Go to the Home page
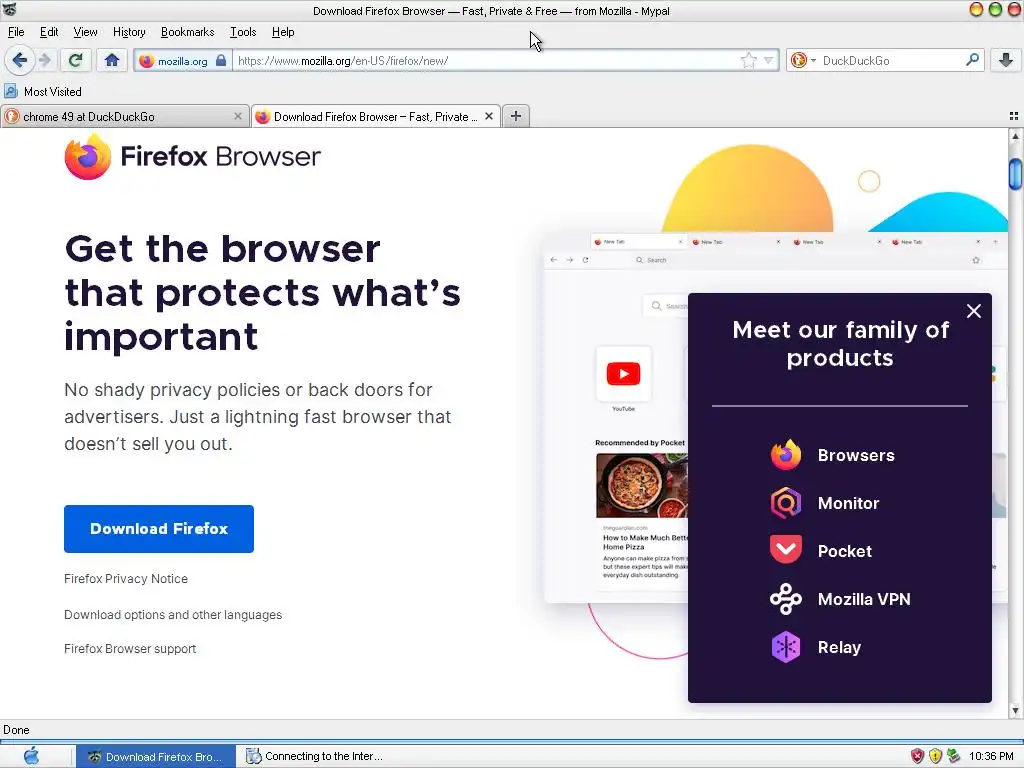The image size is (1024, 768). click(x=112, y=61)
